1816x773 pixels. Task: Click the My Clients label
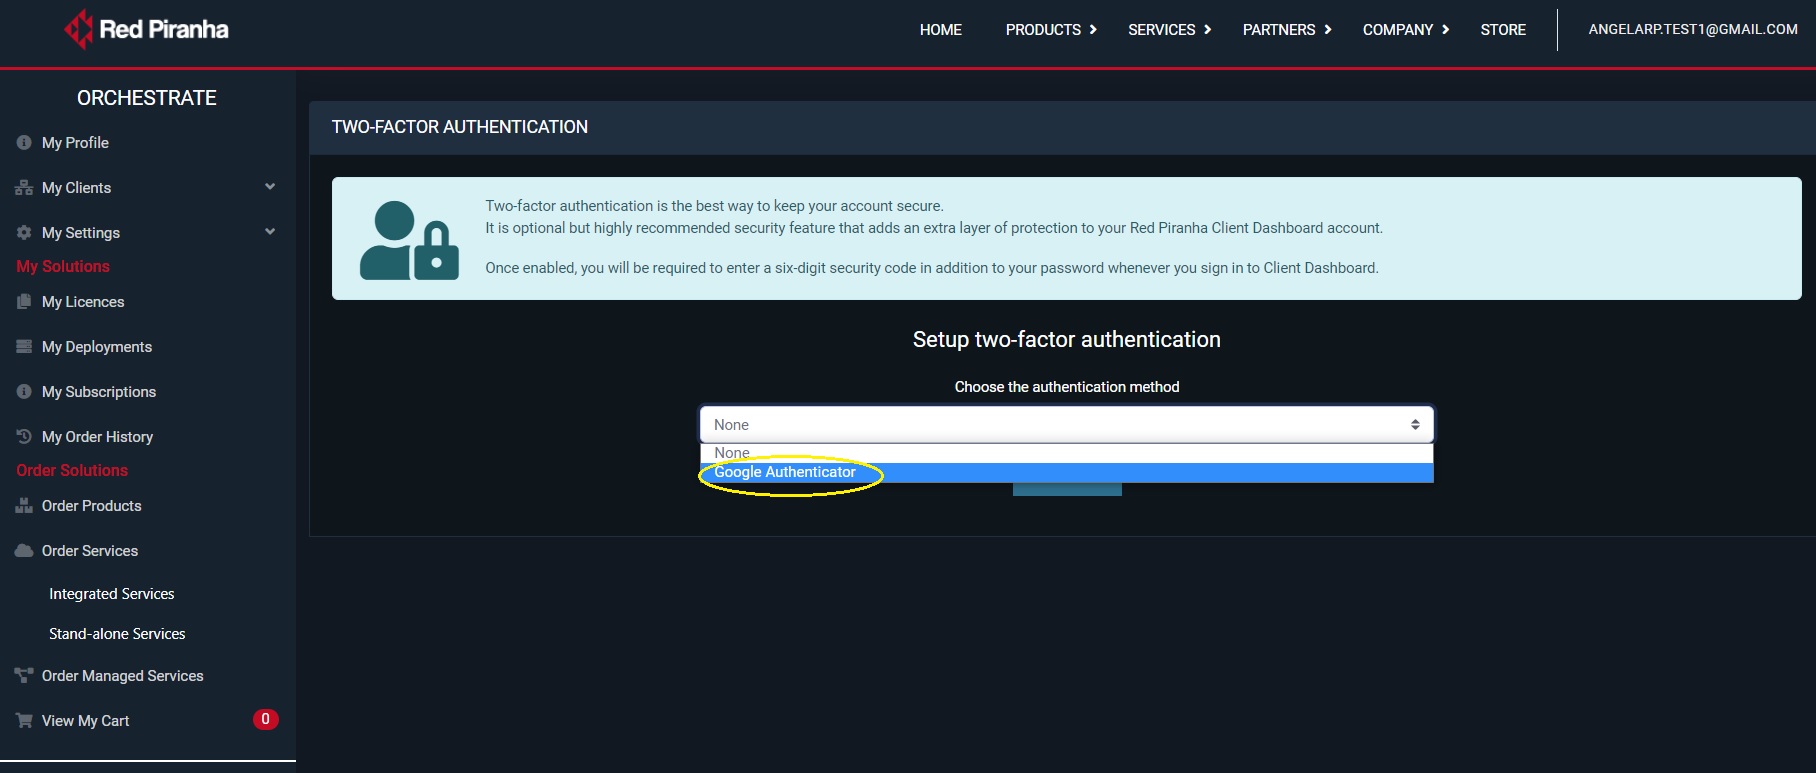[76, 188]
